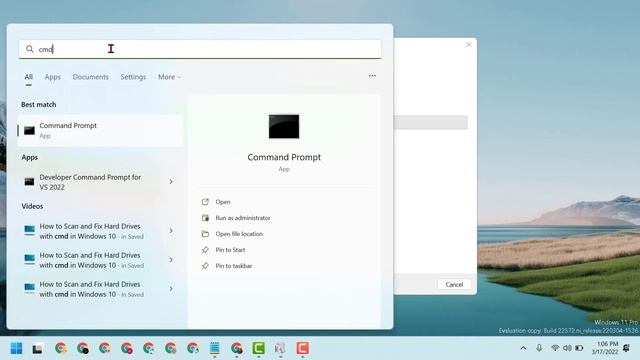Open the gray archive taskbar icon
This screenshot has width=640, height=360.
click(x=280, y=349)
